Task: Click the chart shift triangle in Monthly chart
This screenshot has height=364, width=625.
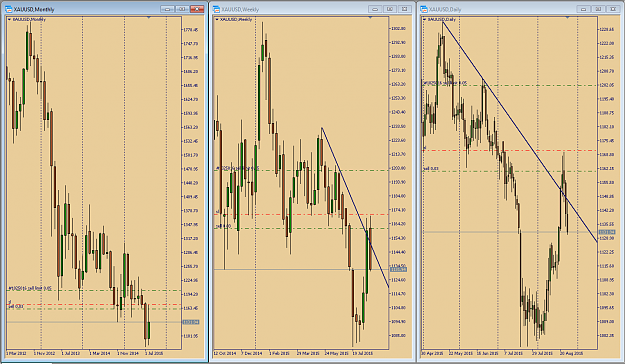Action: coord(149,18)
